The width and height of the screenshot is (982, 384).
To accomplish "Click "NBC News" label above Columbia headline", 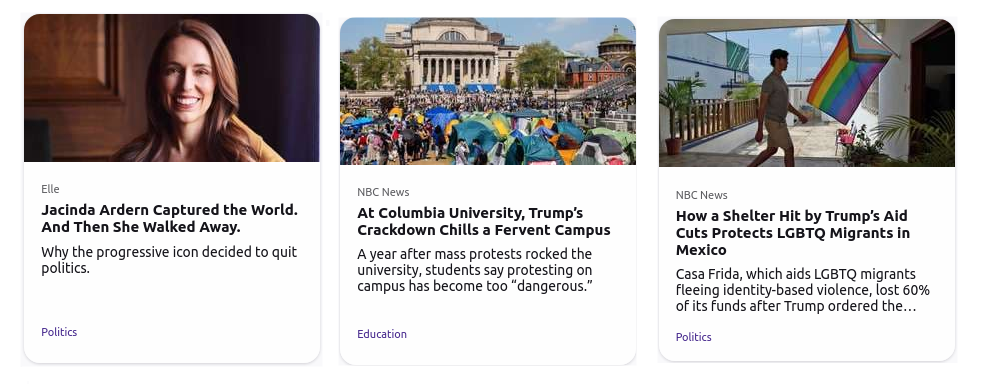I will 383,192.
